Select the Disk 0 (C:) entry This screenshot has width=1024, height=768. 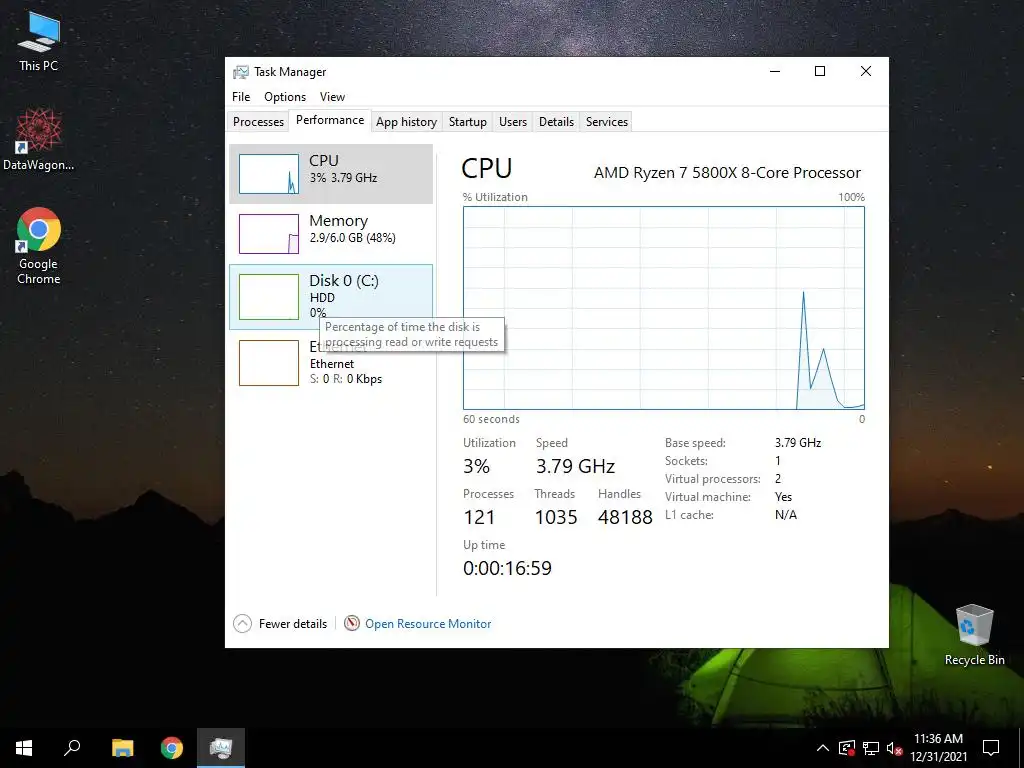pyautogui.click(x=331, y=297)
